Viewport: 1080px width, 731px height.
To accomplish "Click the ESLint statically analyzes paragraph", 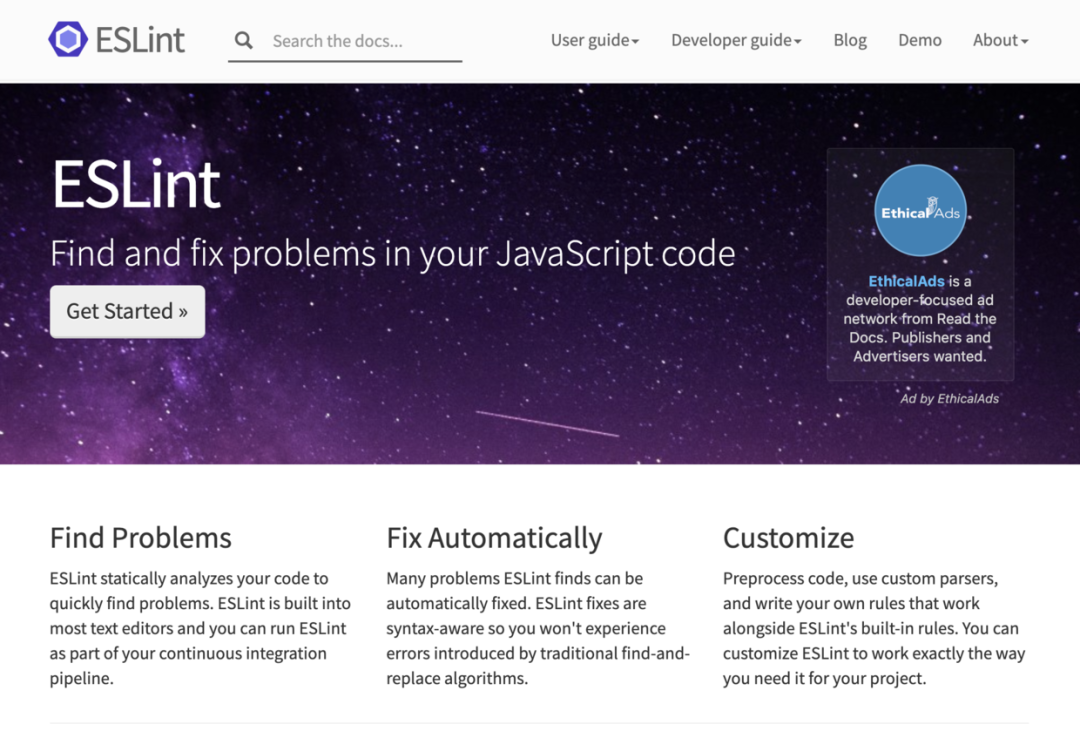I will pos(200,628).
